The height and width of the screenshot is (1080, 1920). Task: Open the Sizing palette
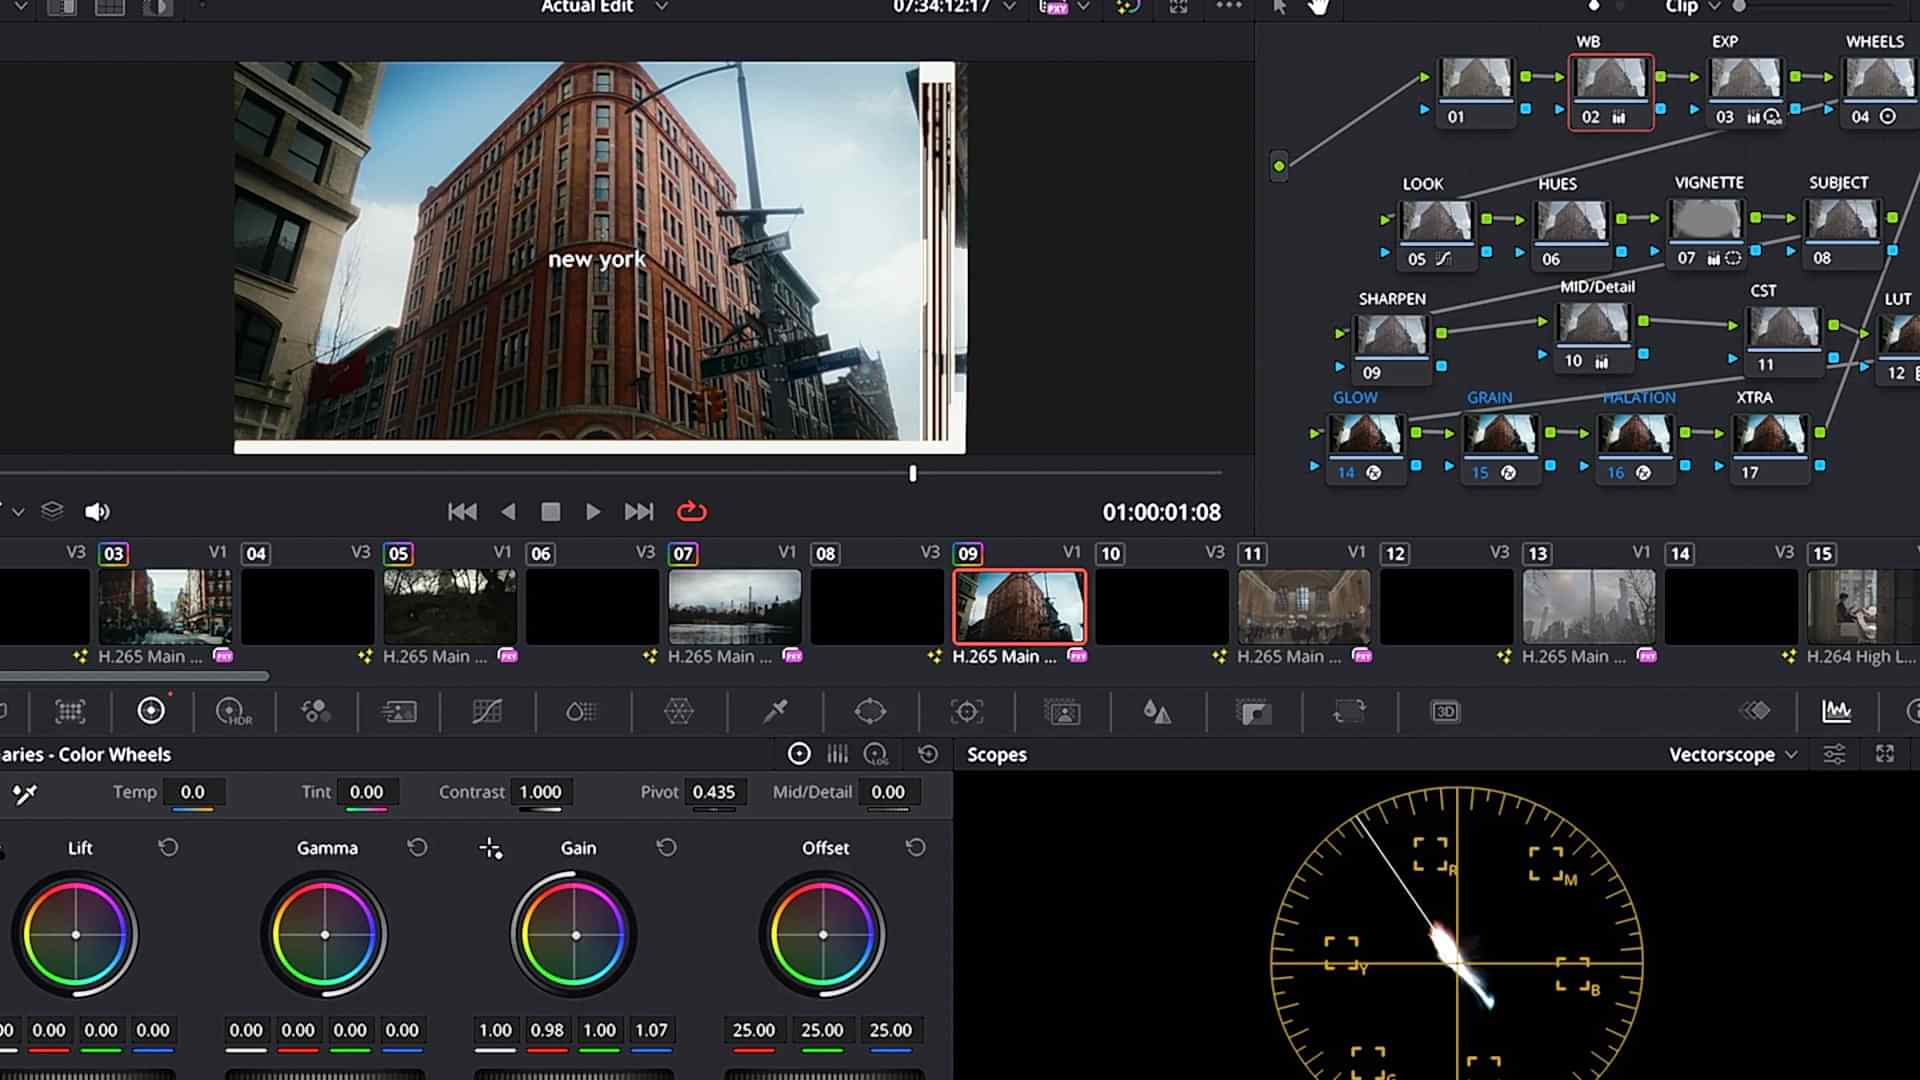[1349, 712]
